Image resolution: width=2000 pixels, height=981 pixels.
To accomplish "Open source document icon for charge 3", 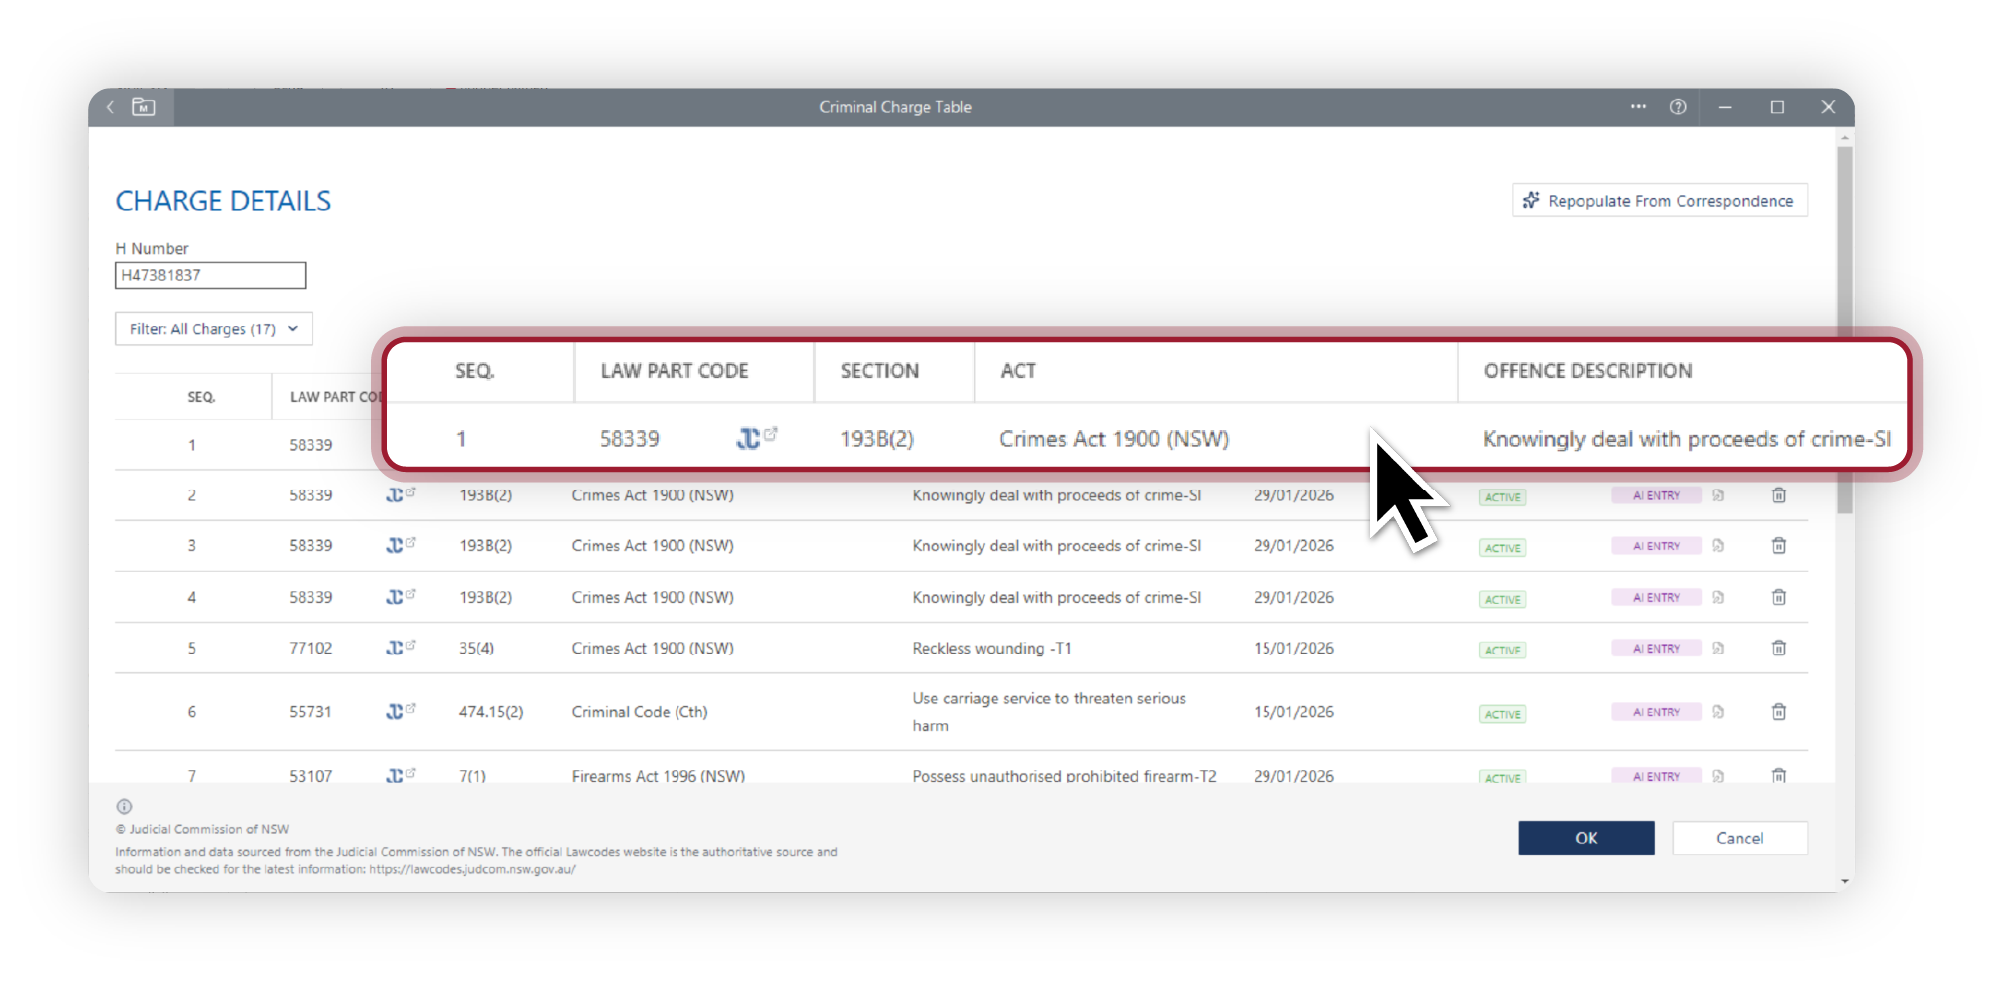I will [1718, 546].
